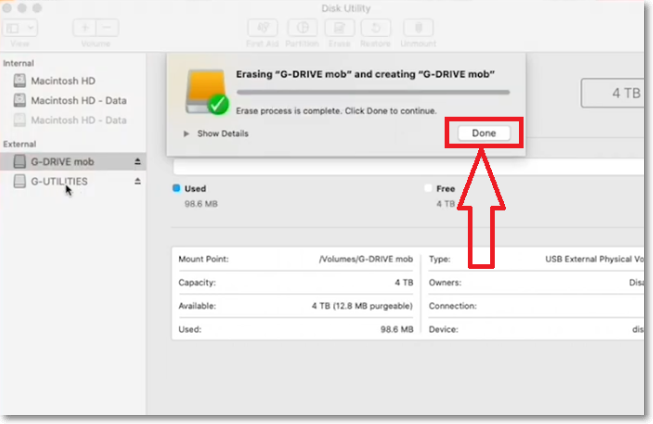Screen dimensions: 653x424
Task: Click the Used 98.6 MB value in the table
Action: coord(397,329)
